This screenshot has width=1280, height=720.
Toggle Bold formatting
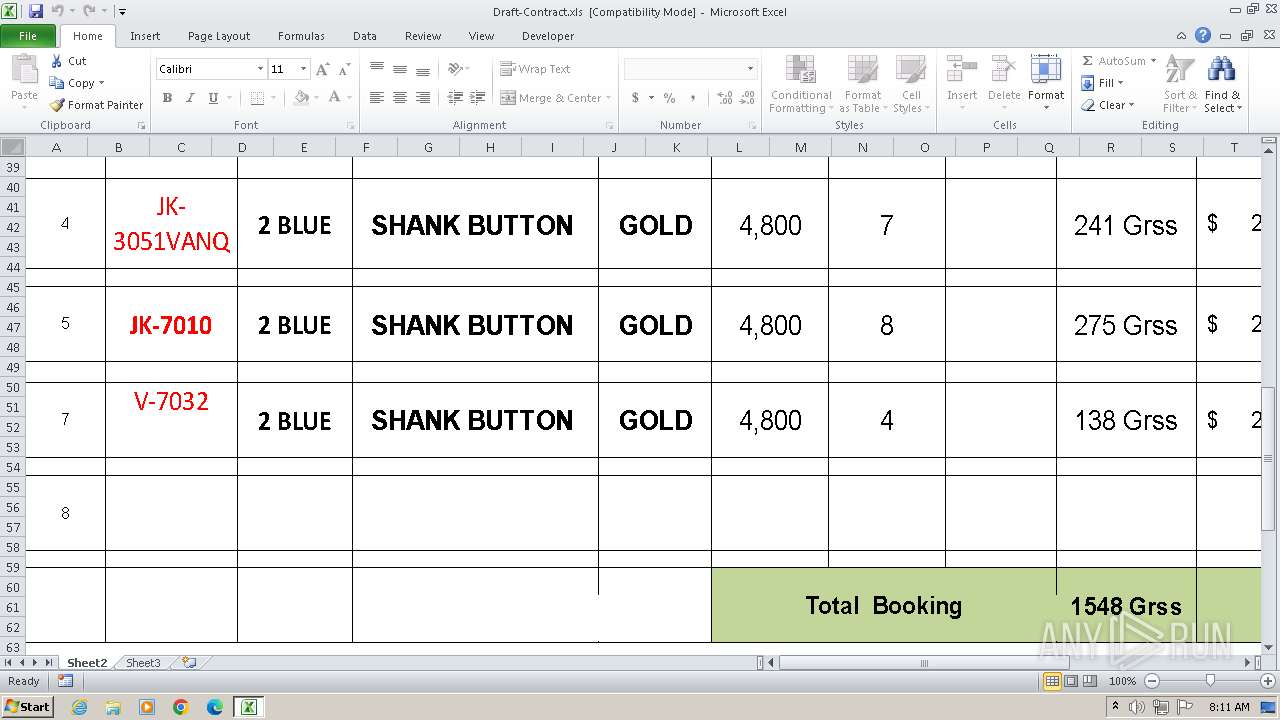click(x=167, y=98)
